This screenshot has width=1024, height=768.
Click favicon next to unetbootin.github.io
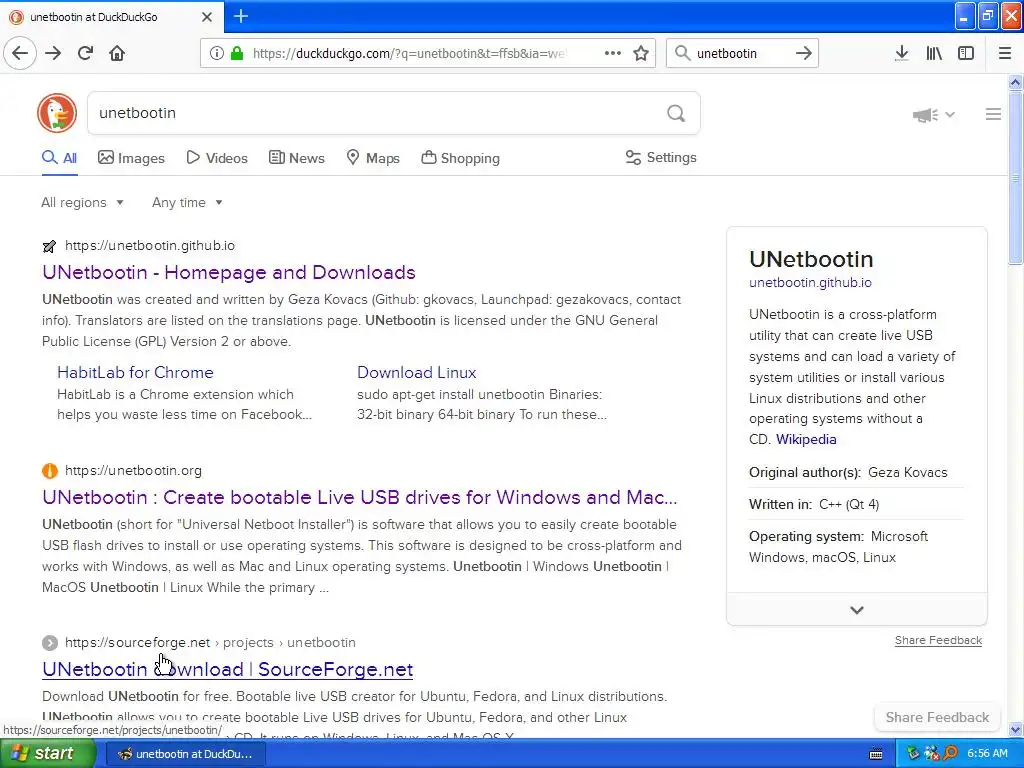tap(50, 246)
